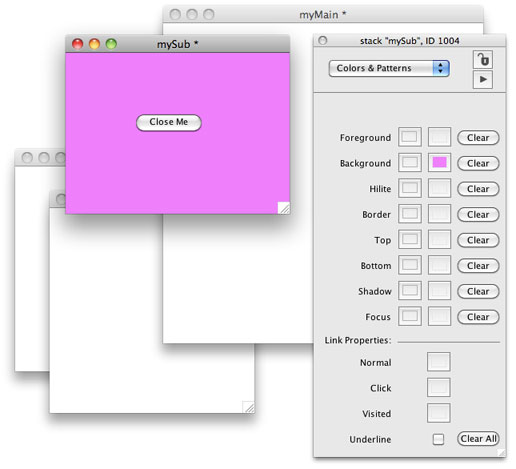Open Focus pattern chooser icon
The height and width of the screenshot is (469, 516).
410,316
